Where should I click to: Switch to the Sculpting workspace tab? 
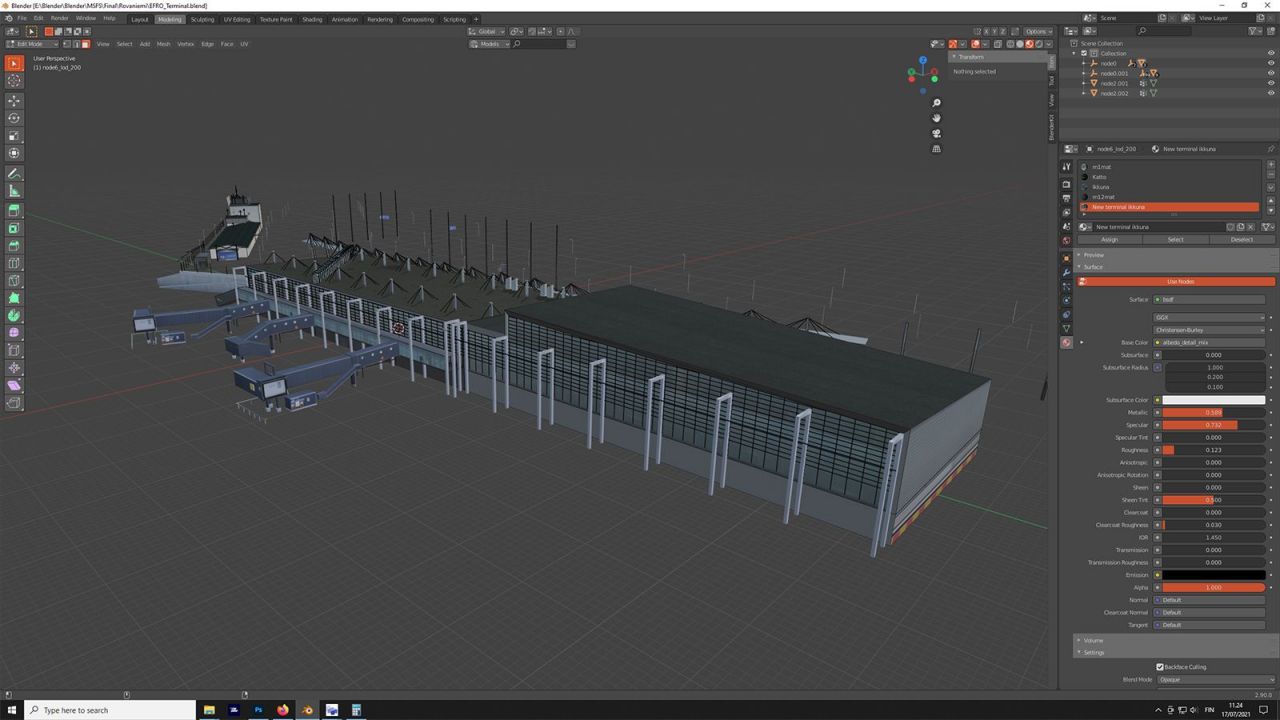point(202,19)
